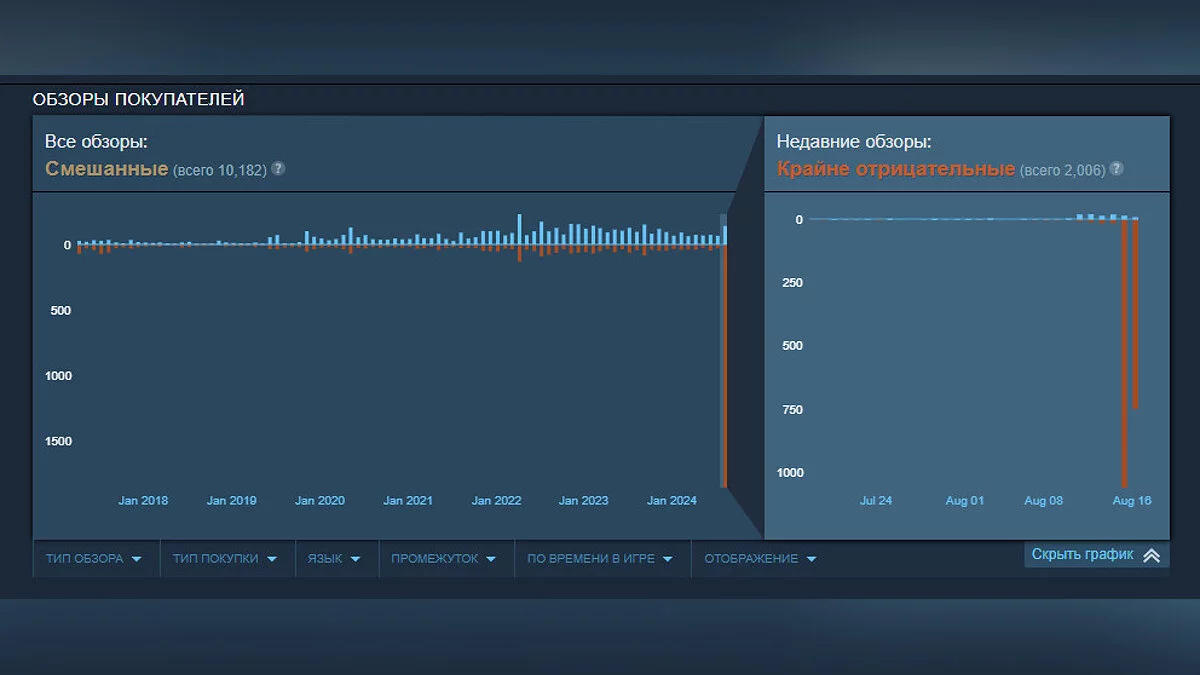Expand the ПРОМЕЖУТОК date range filter

pos(444,559)
